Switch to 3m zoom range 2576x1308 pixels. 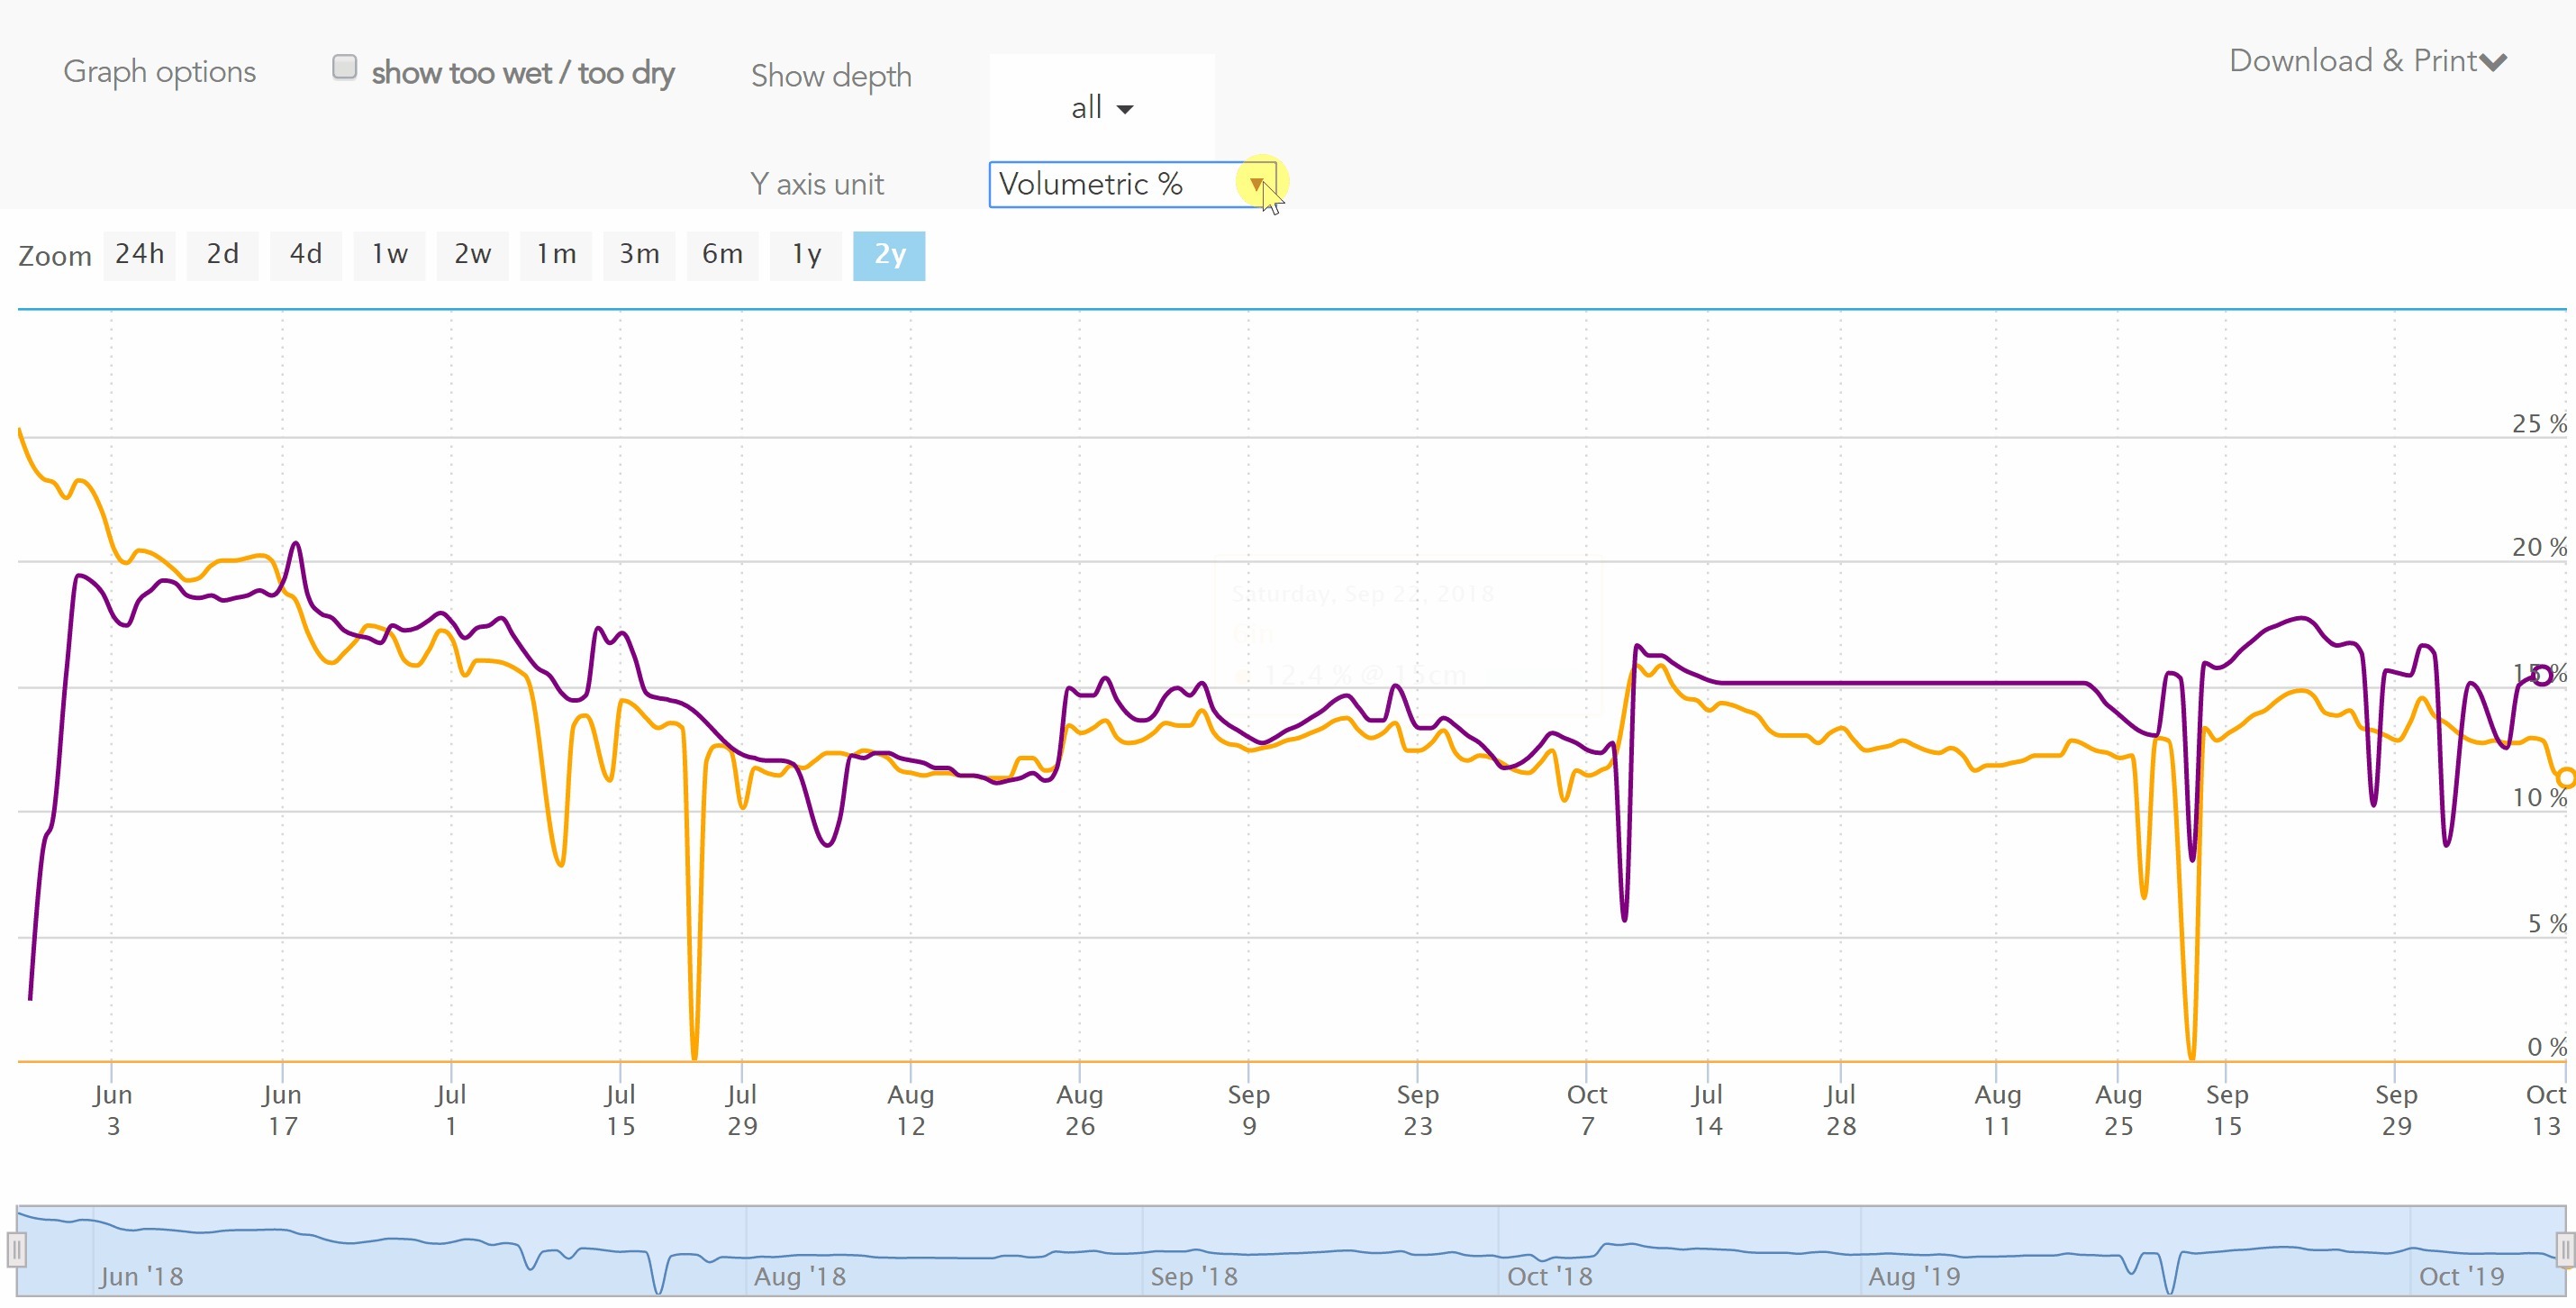(x=639, y=255)
